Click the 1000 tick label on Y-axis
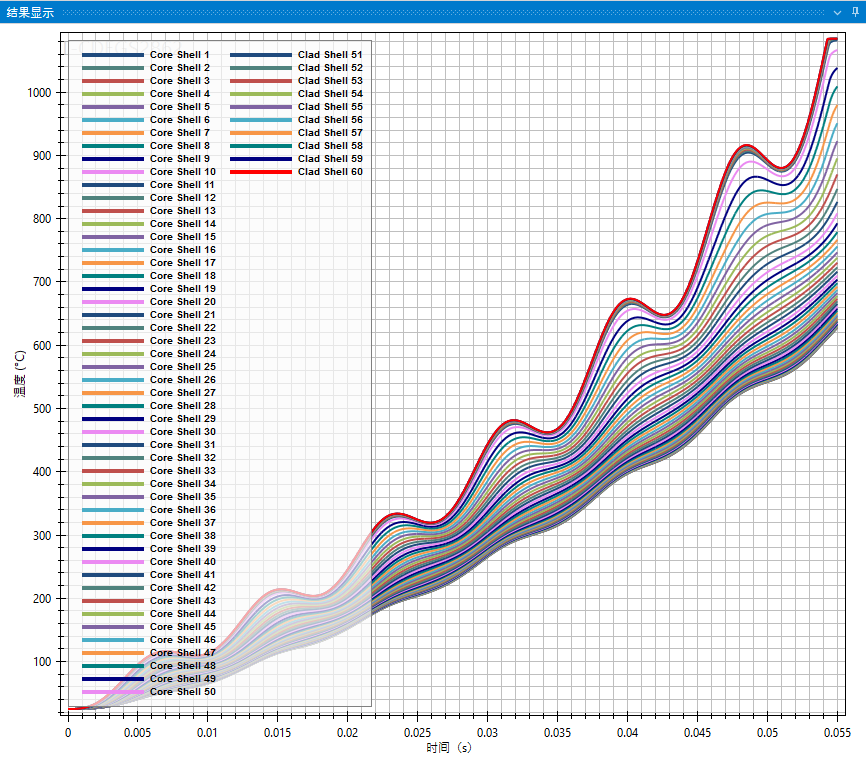Screen dimensions: 866x760 coord(39,92)
